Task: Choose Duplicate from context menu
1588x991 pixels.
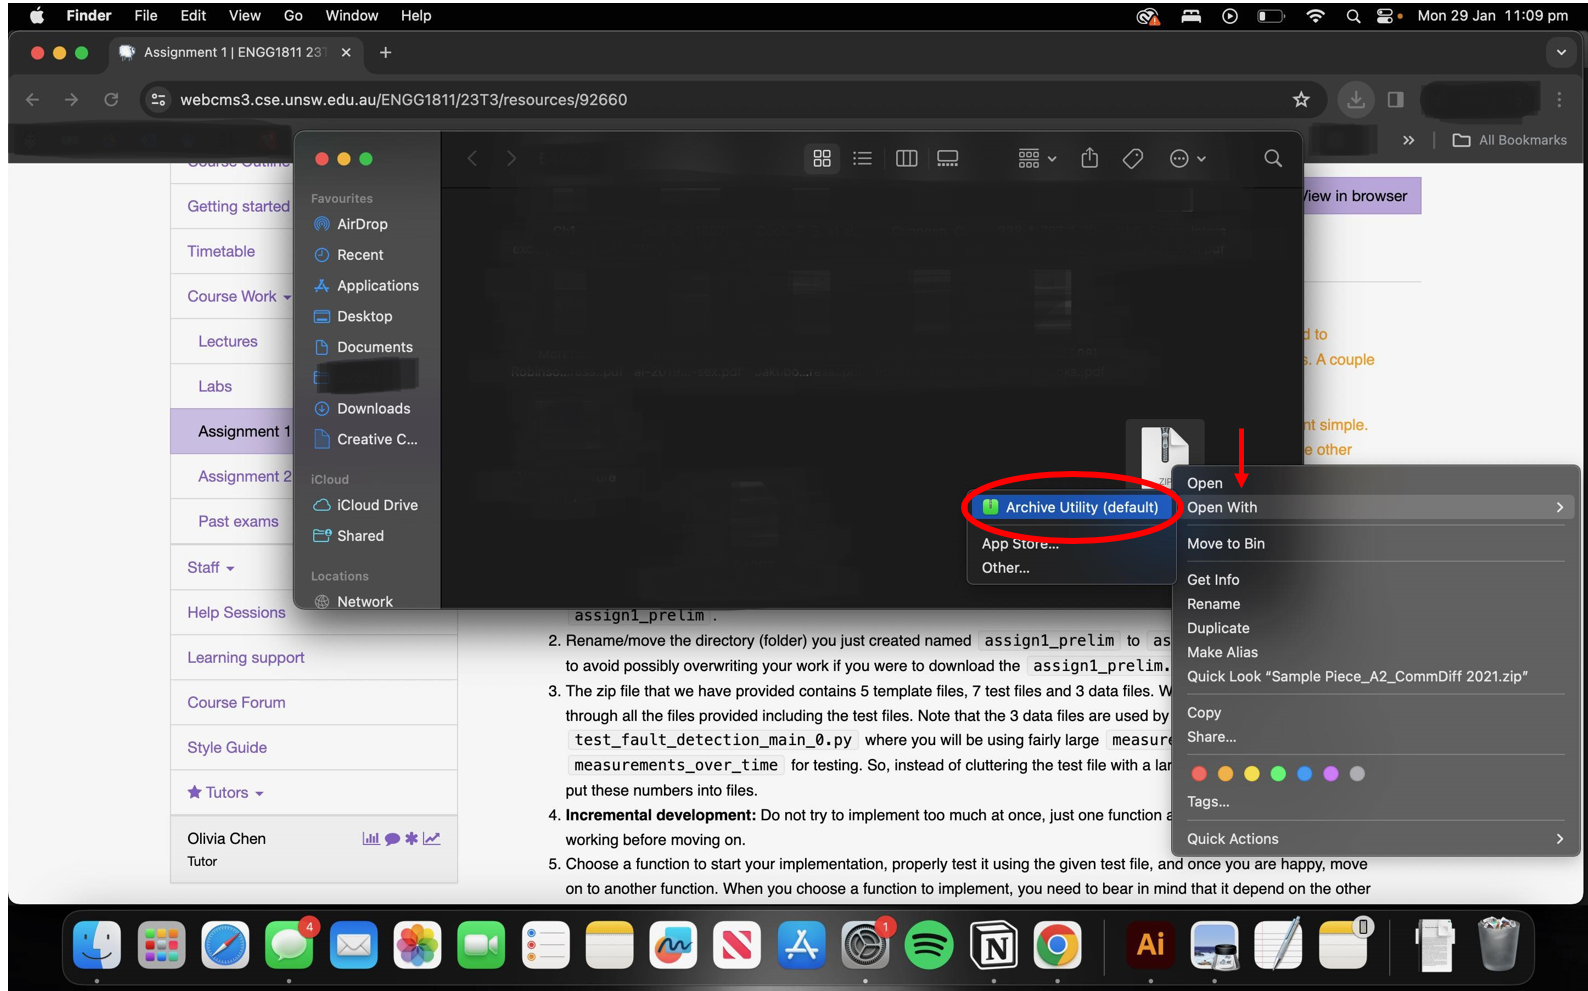Action: pyautogui.click(x=1218, y=628)
